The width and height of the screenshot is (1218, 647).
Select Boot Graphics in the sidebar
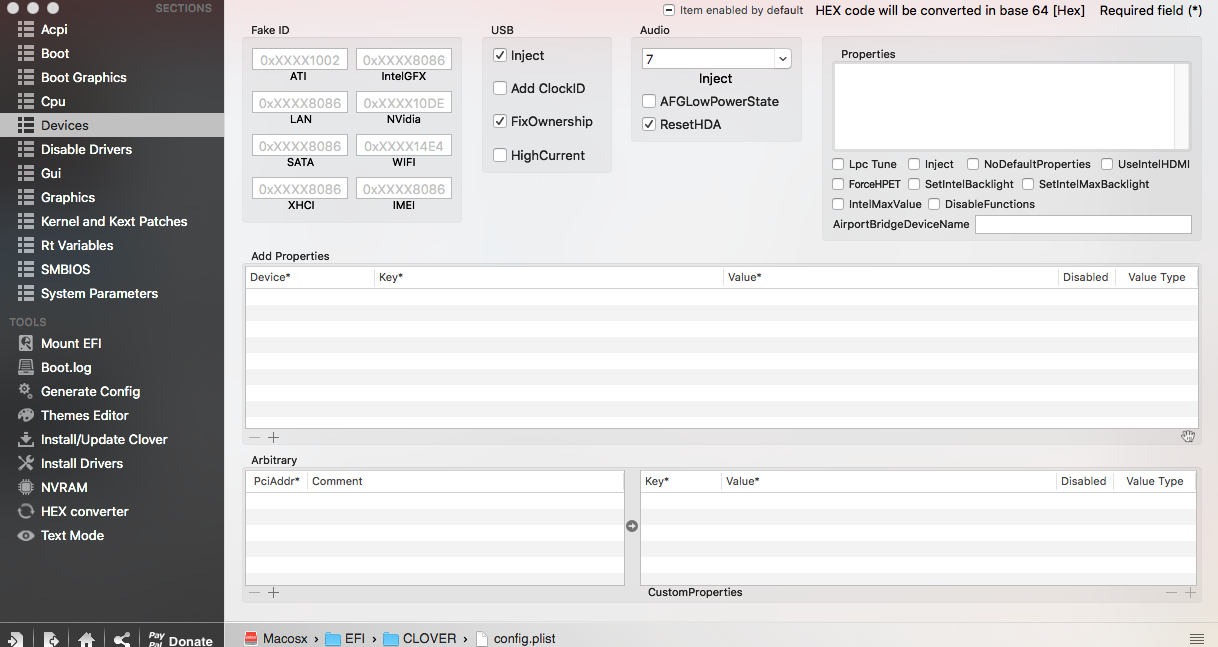(x=84, y=78)
